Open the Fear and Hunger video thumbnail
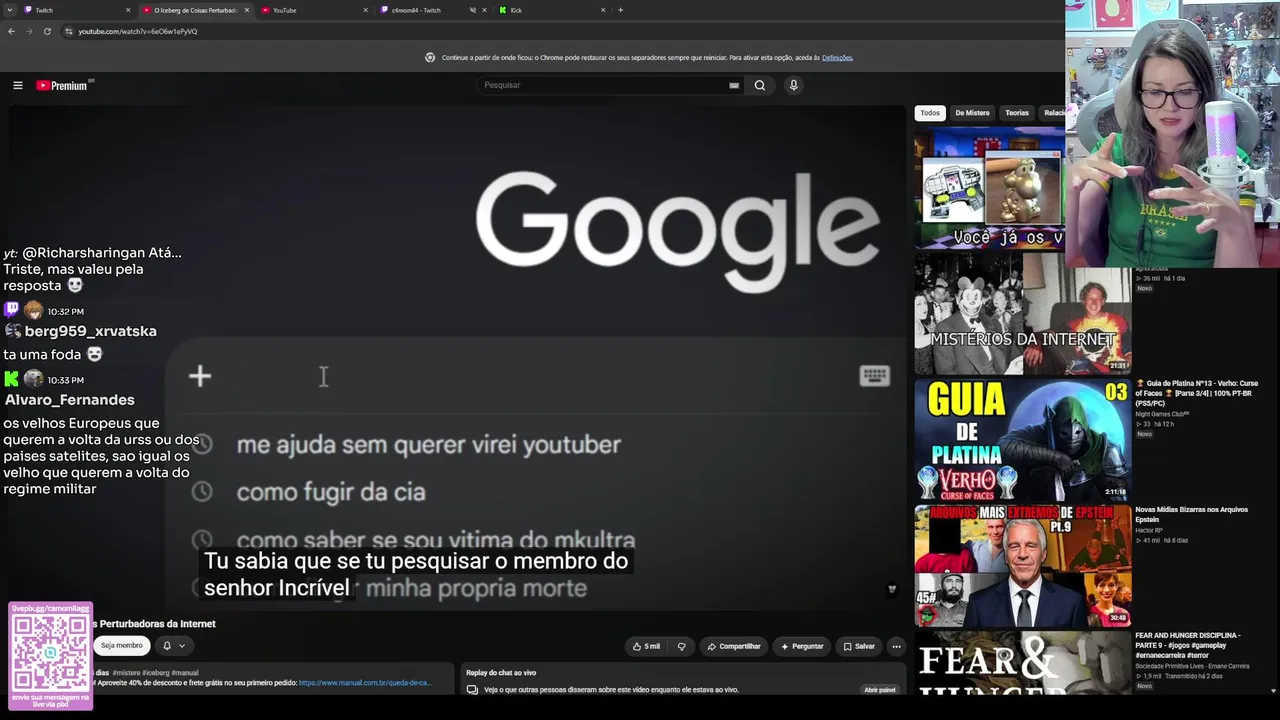The width and height of the screenshot is (1280, 720). 1022,662
